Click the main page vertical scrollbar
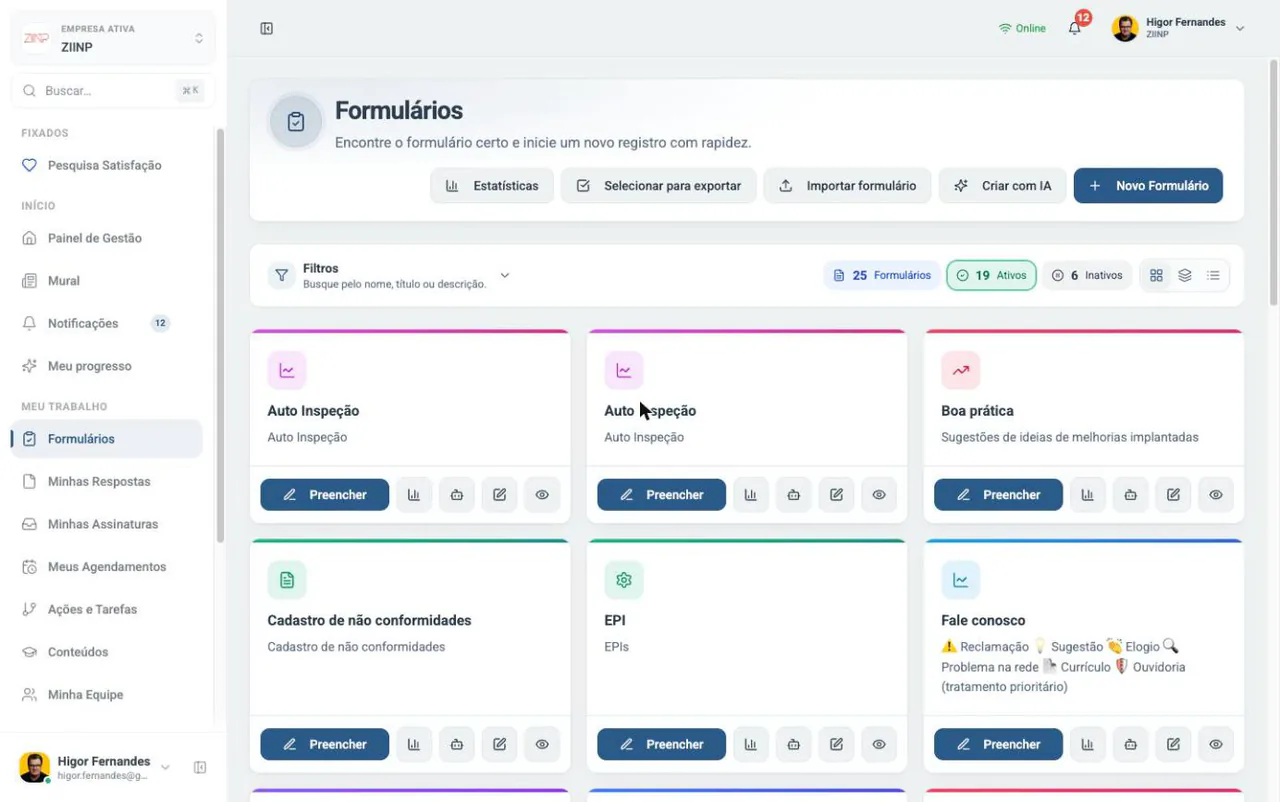Viewport: 1280px width, 802px height. click(1273, 185)
